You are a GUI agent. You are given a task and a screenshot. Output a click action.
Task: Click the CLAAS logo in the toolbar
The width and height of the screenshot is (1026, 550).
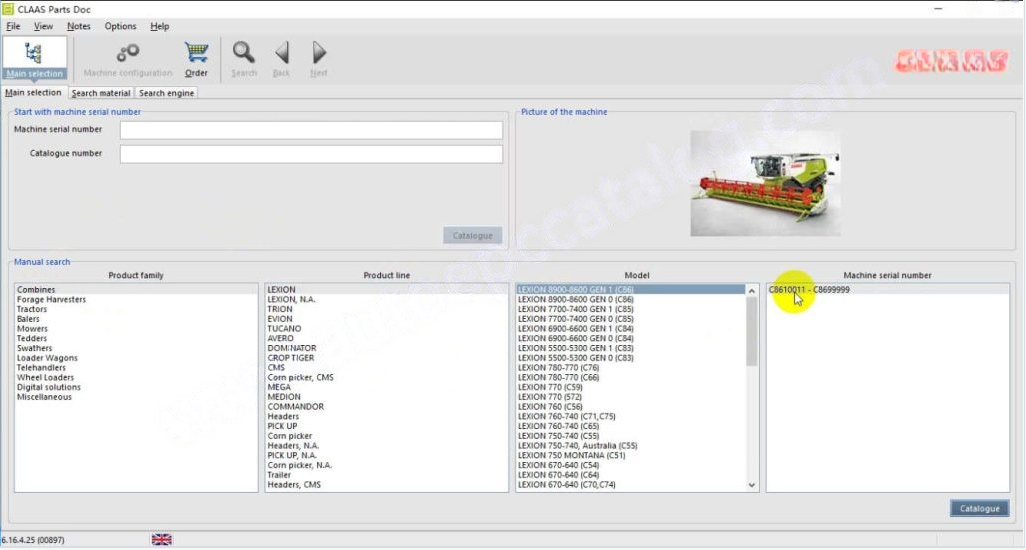[950, 62]
